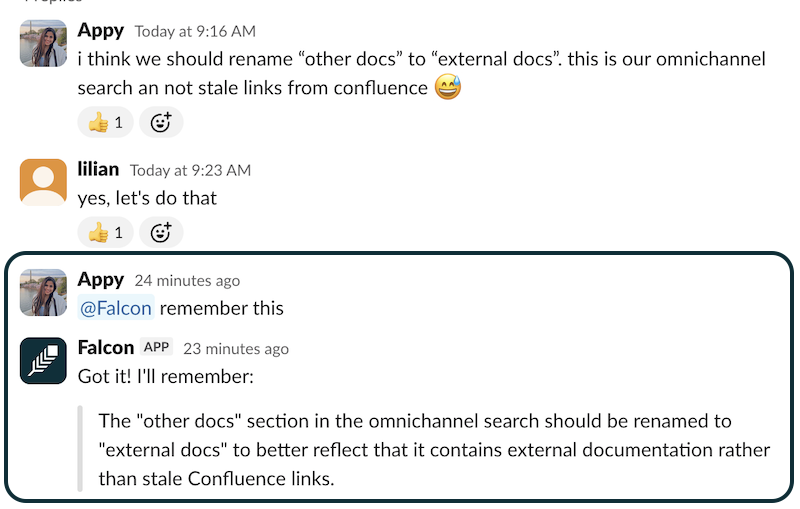The width and height of the screenshot is (800, 509).
Task: Click the Falcon app feather icon
Action: pyautogui.click(x=43, y=360)
